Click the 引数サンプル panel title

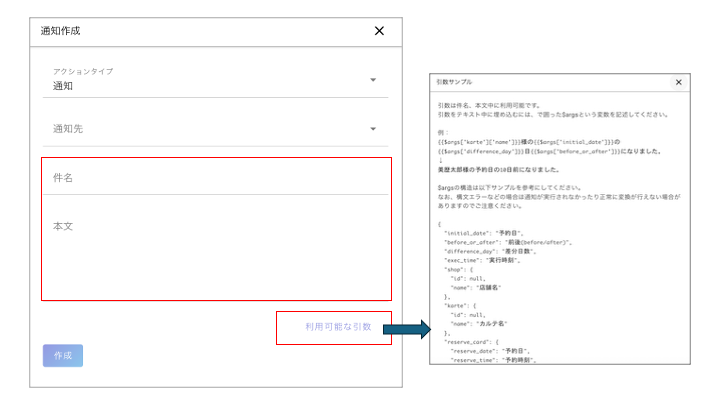[x=454, y=82]
